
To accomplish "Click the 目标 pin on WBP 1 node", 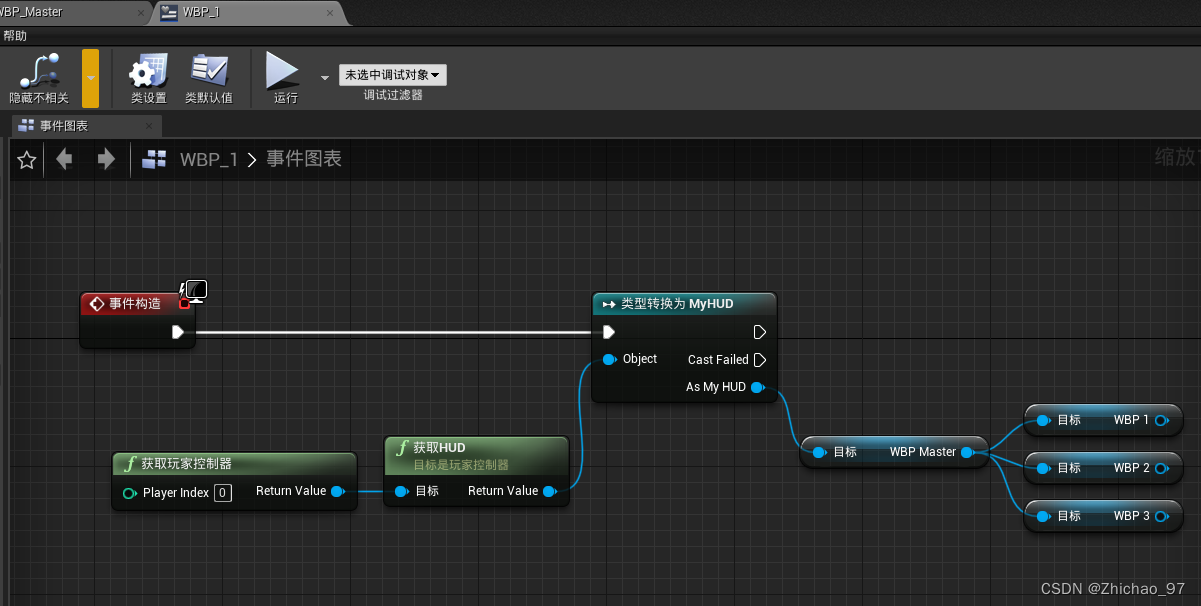I will click(1043, 420).
